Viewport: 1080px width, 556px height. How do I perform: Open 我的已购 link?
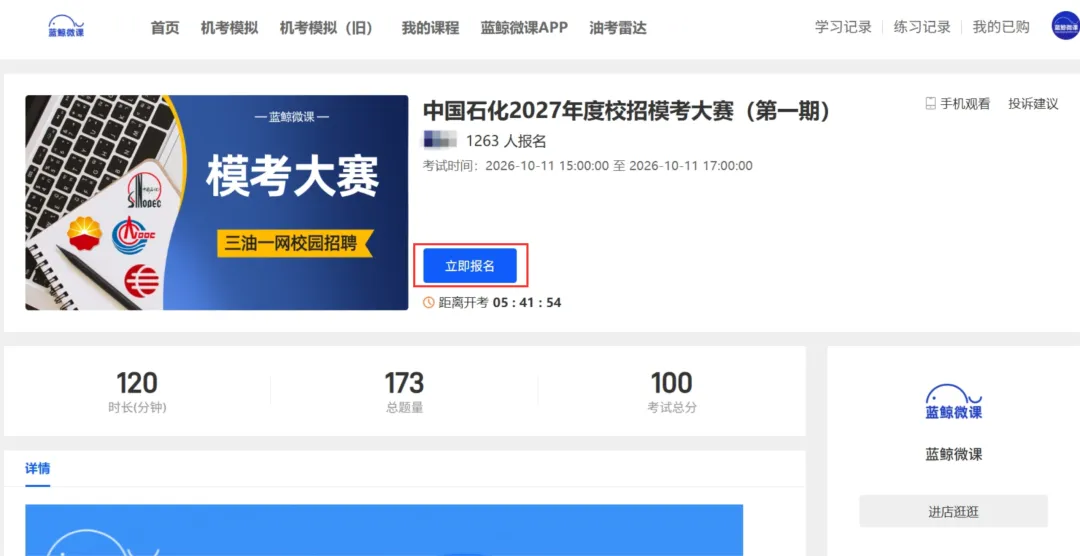[1001, 27]
